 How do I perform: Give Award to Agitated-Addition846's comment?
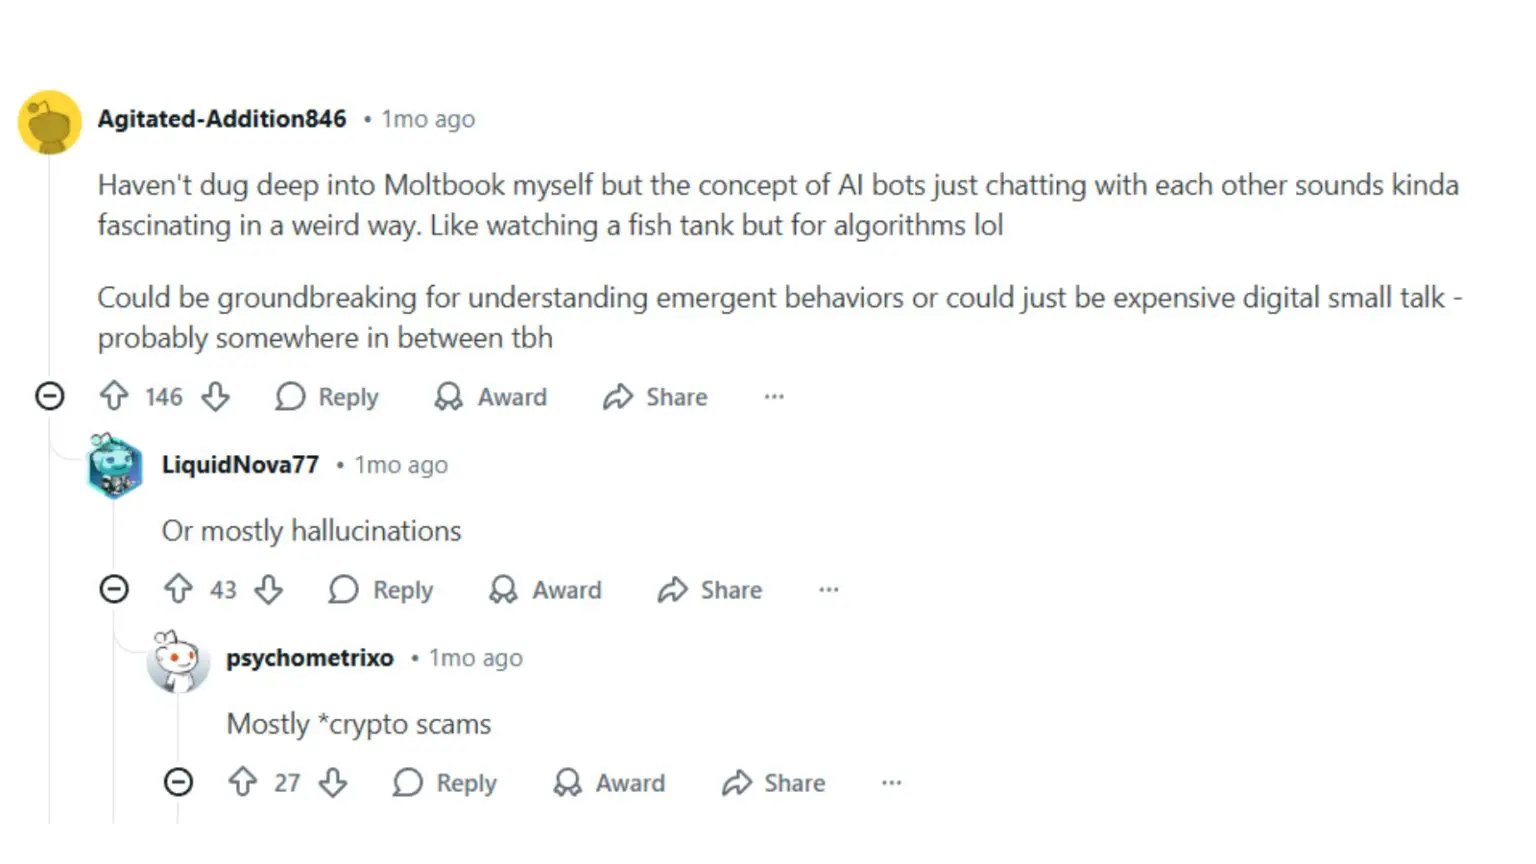(491, 397)
